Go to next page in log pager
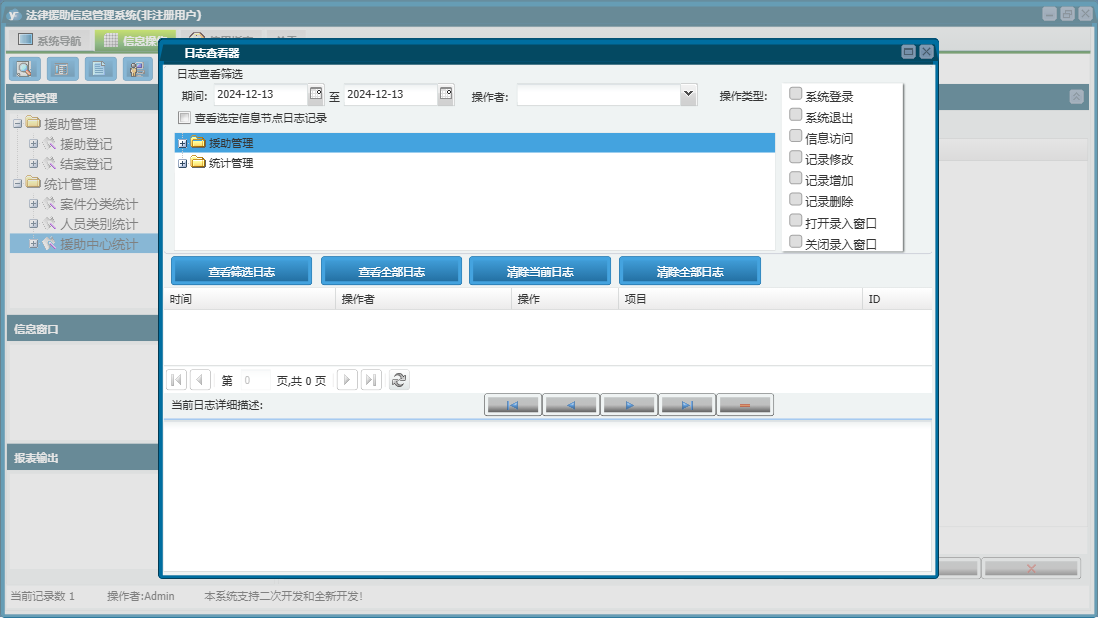1098x618 pixels. point(347,380)
